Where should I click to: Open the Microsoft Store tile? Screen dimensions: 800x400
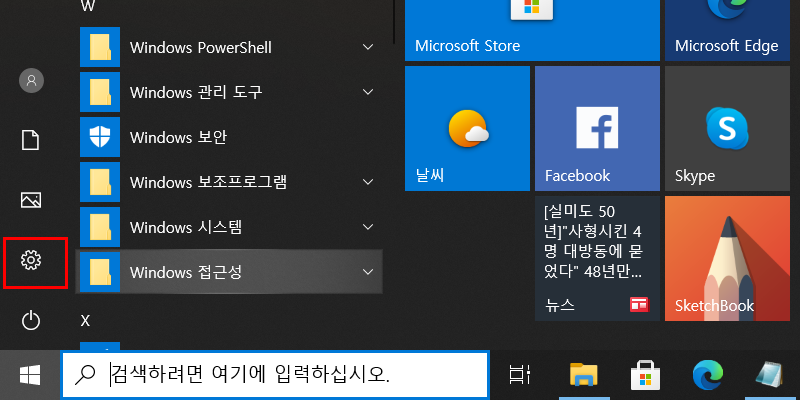pyautogui.click(x=532, y=31)
